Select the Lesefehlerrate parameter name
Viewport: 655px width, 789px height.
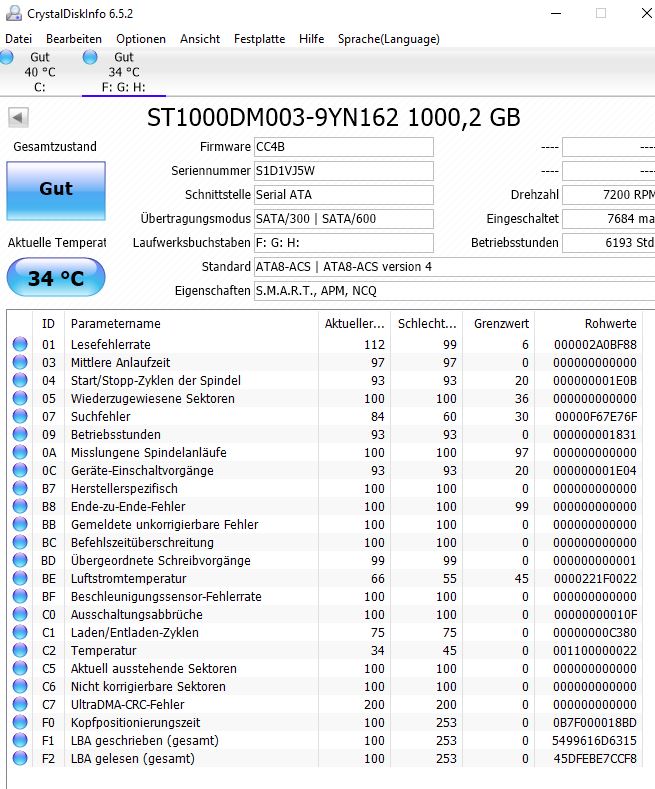pos(111,345)
